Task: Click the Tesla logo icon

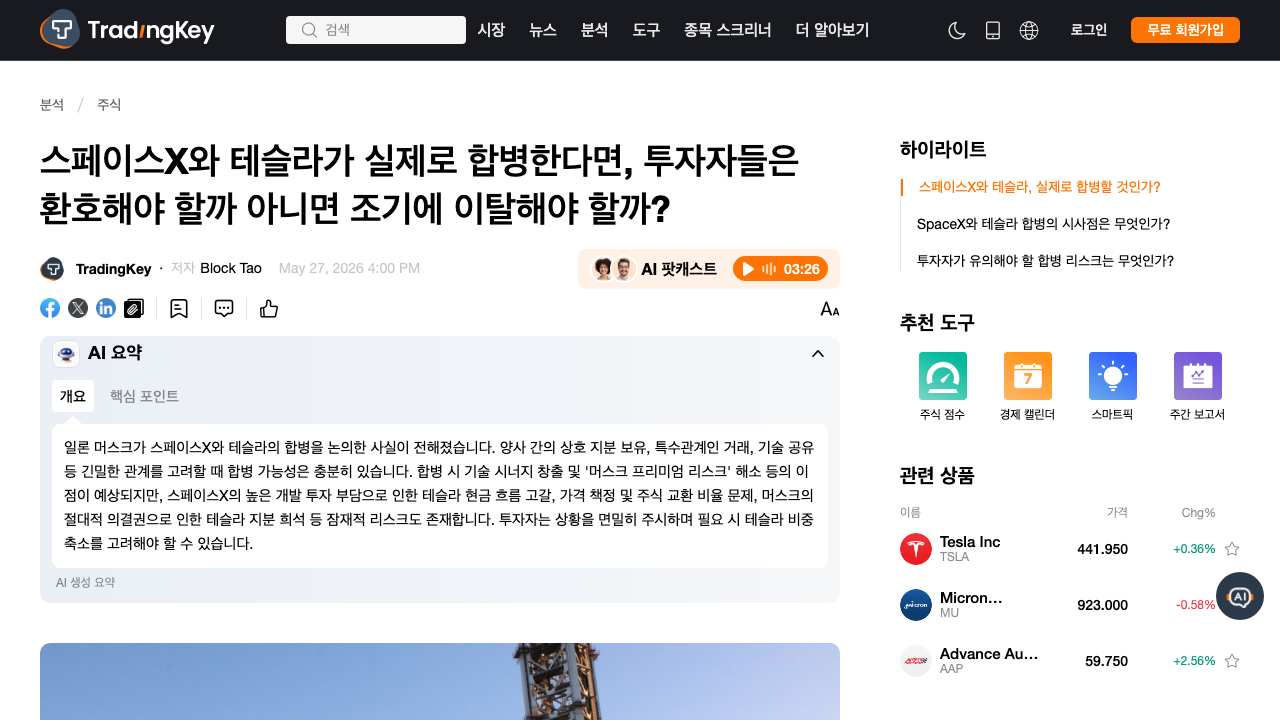Action: click(x=916, y=549)
